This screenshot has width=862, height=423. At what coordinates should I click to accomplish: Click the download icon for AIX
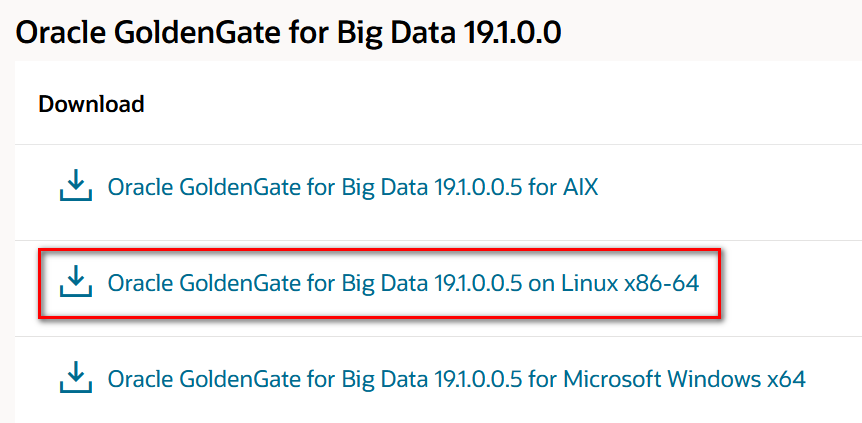click(x=76, y=185)
